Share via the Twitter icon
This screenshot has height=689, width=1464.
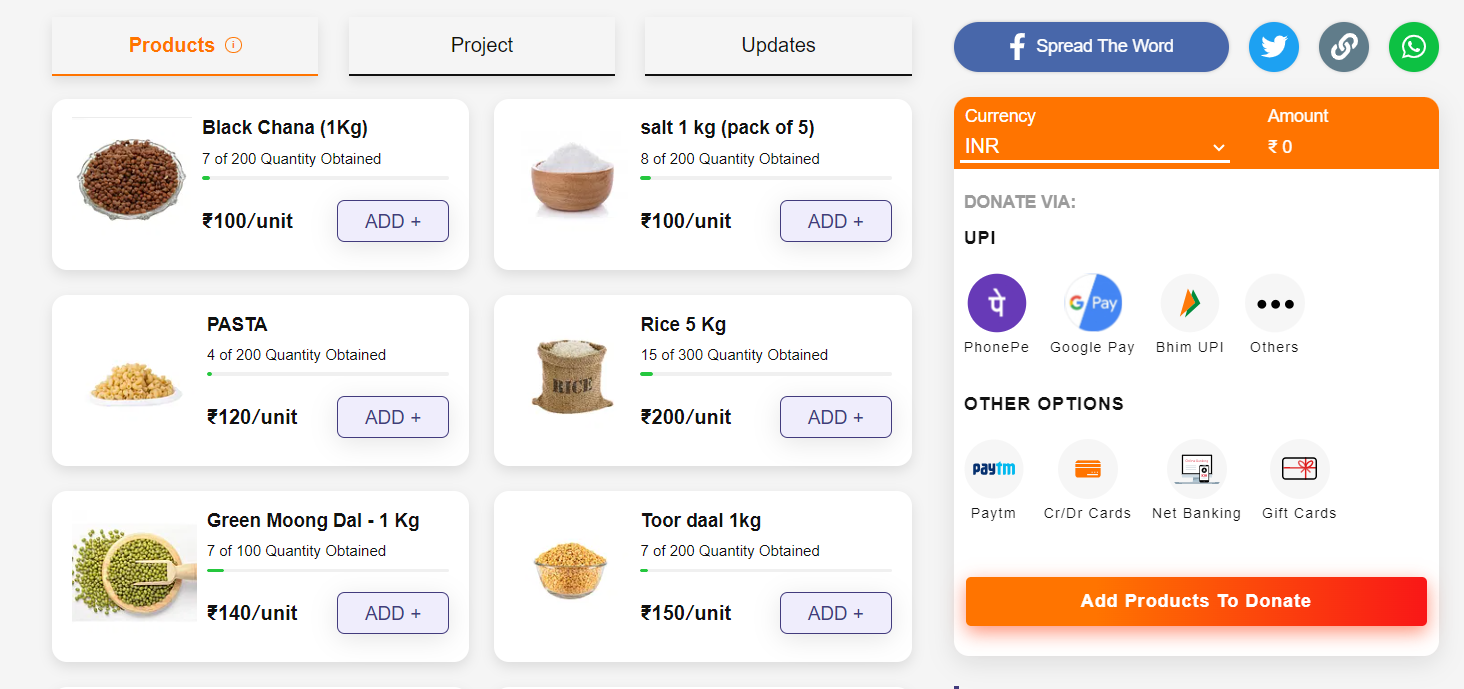tap(1274, 47)
